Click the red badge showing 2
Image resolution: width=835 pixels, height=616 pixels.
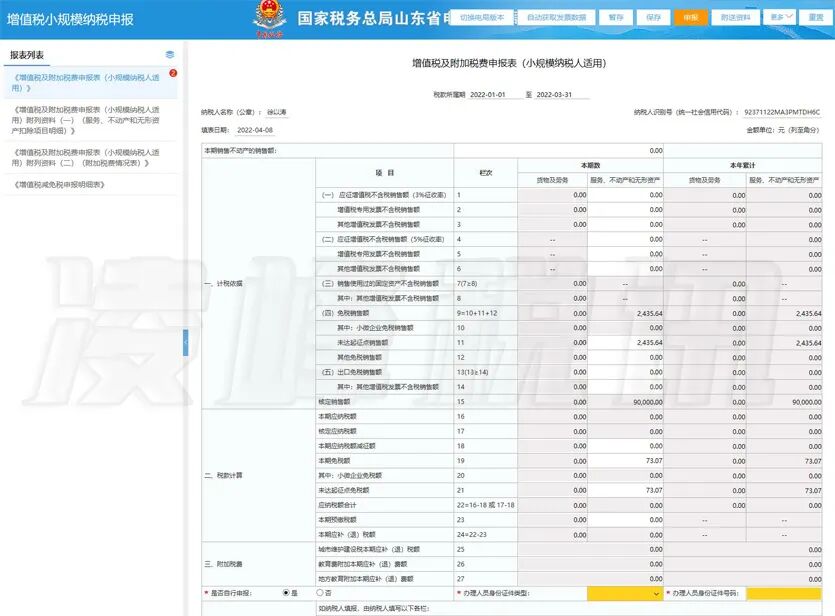pos(173,73)
